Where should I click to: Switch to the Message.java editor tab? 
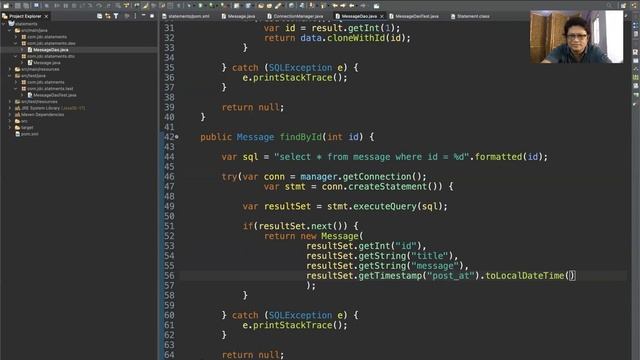[238, 16]
